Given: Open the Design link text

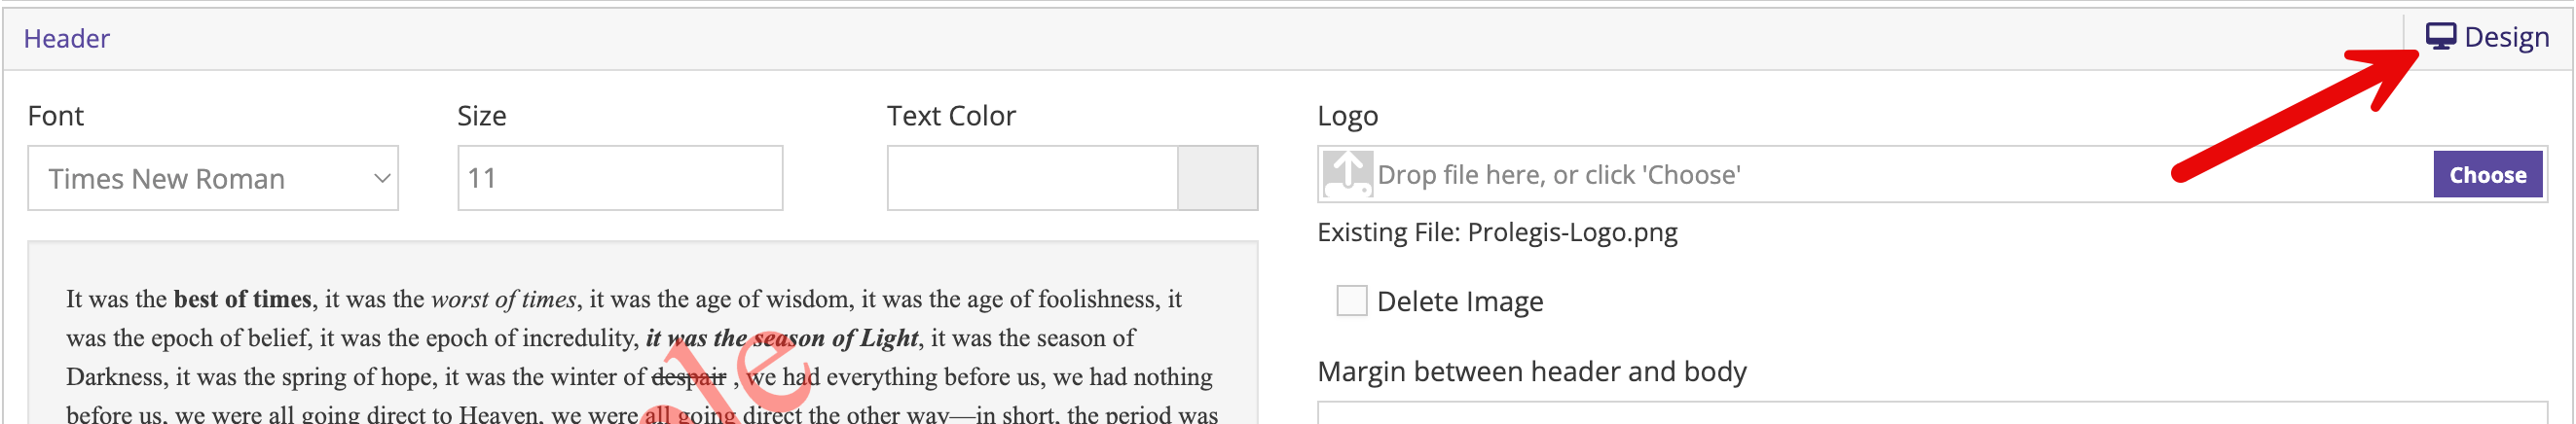Looking at the screenshot, I should tap(2506, 38).
